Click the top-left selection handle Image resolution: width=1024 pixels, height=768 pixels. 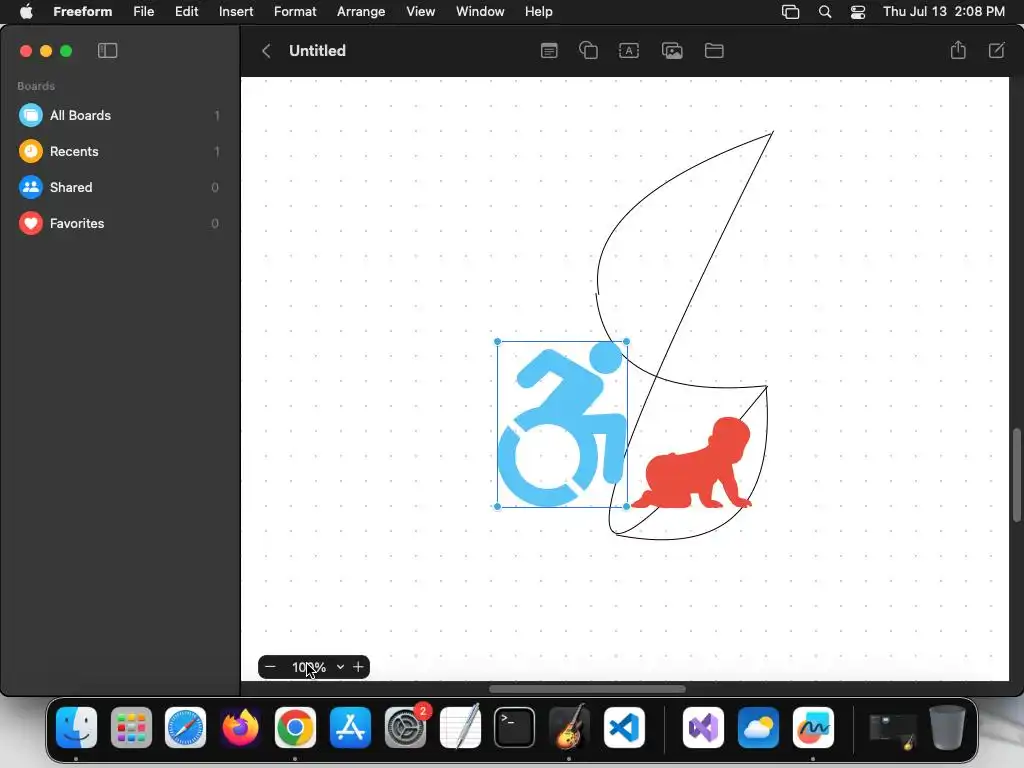[498, 342]
